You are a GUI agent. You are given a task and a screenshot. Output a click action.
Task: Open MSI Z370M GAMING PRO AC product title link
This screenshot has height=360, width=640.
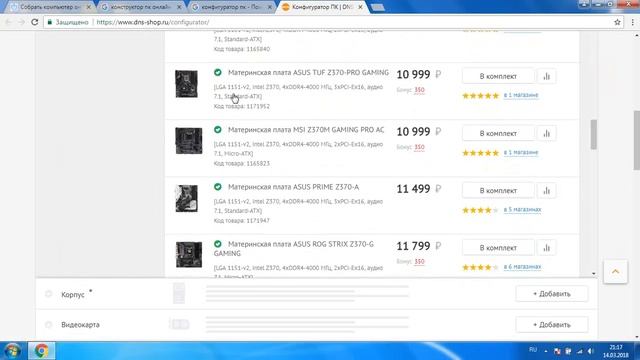[x=306, y=130]
